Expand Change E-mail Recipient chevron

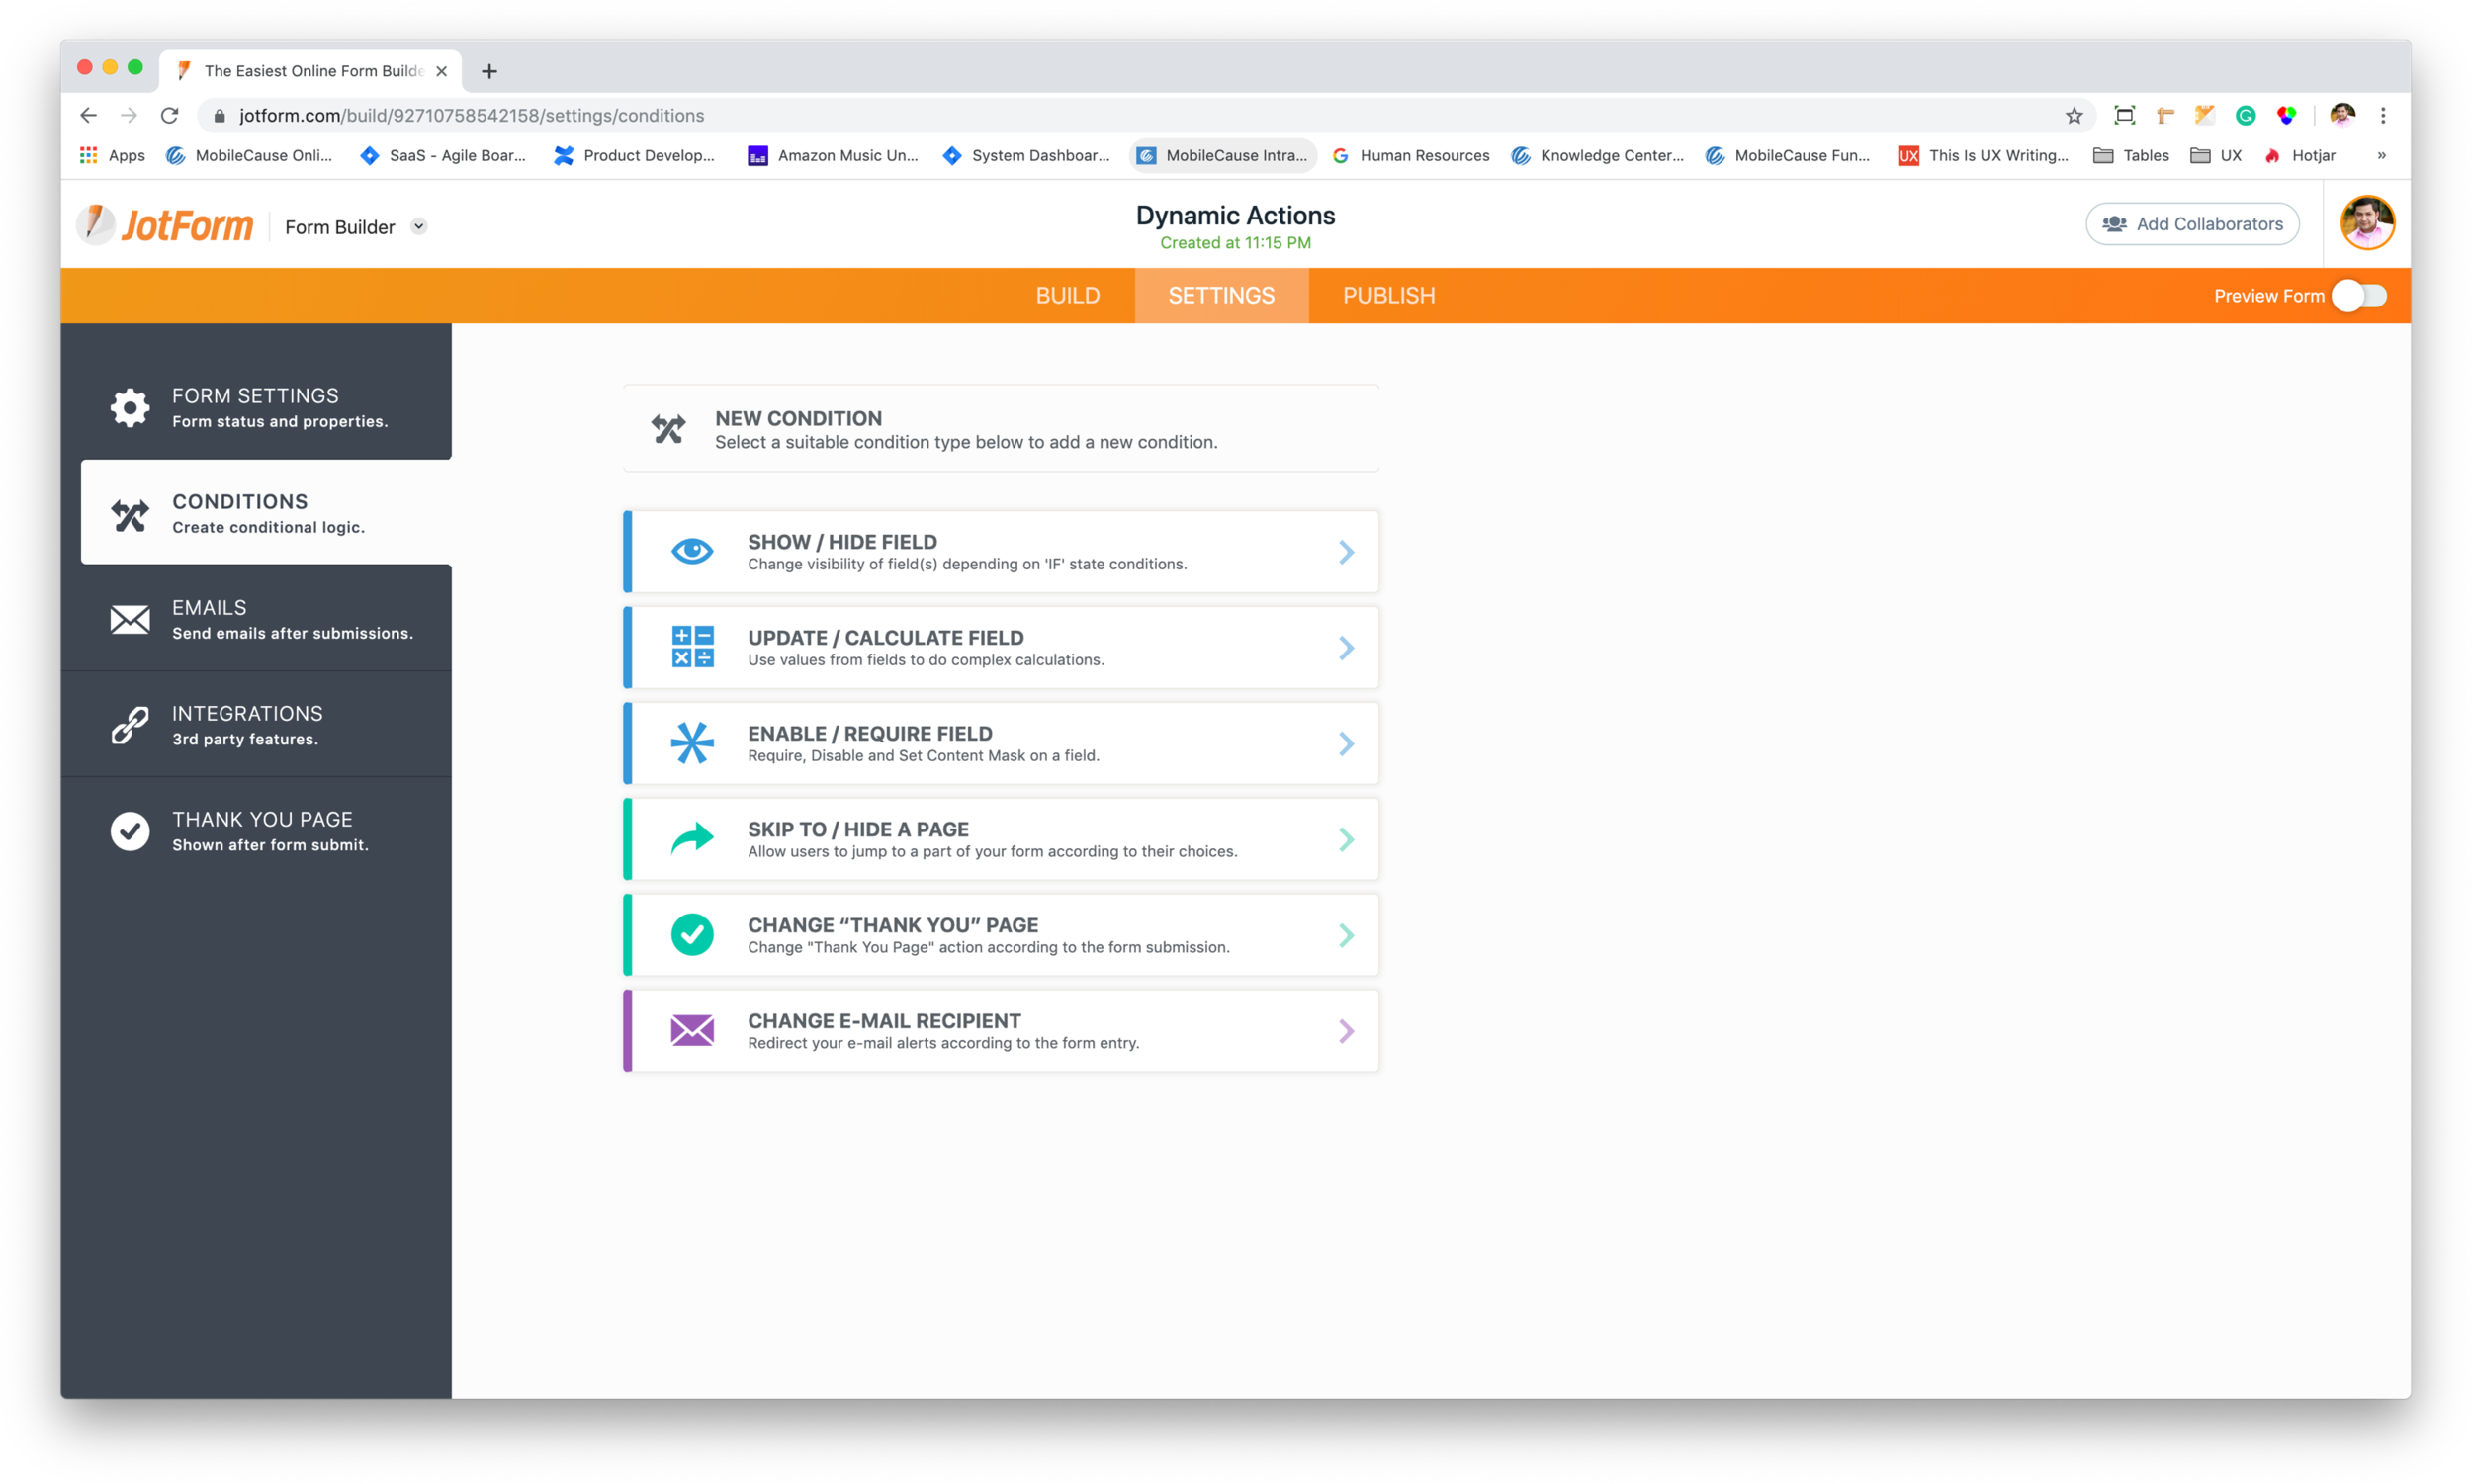coord(1346,1031)
